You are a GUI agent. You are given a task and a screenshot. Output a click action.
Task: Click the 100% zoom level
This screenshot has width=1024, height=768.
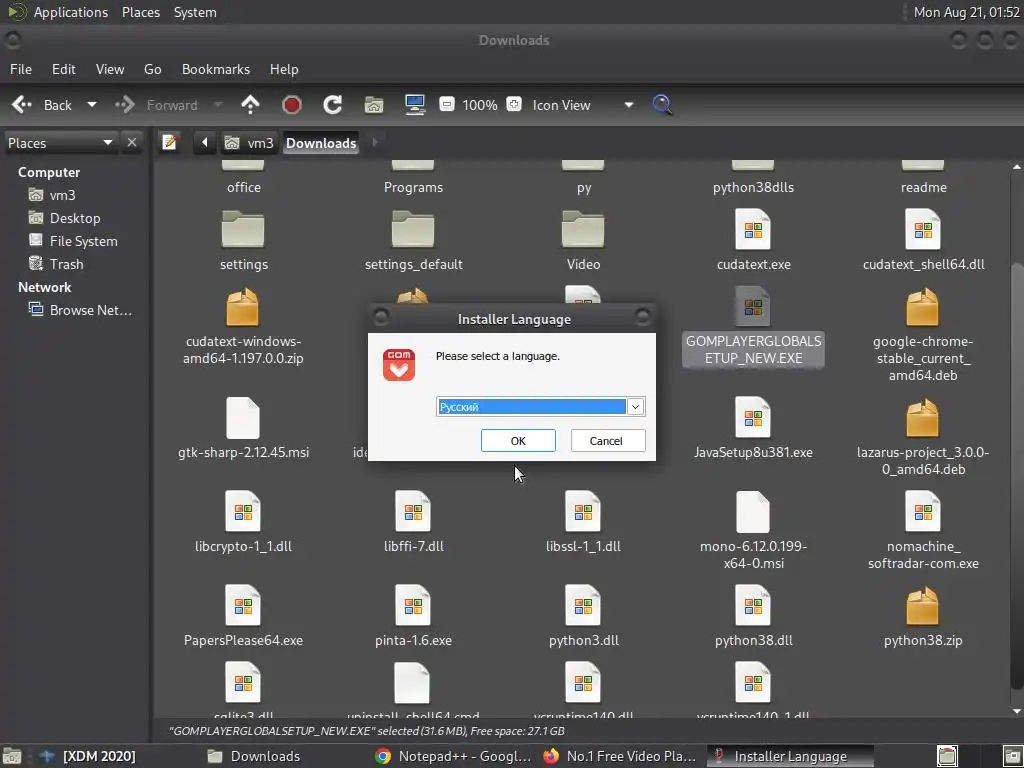[x=480, y=105]
